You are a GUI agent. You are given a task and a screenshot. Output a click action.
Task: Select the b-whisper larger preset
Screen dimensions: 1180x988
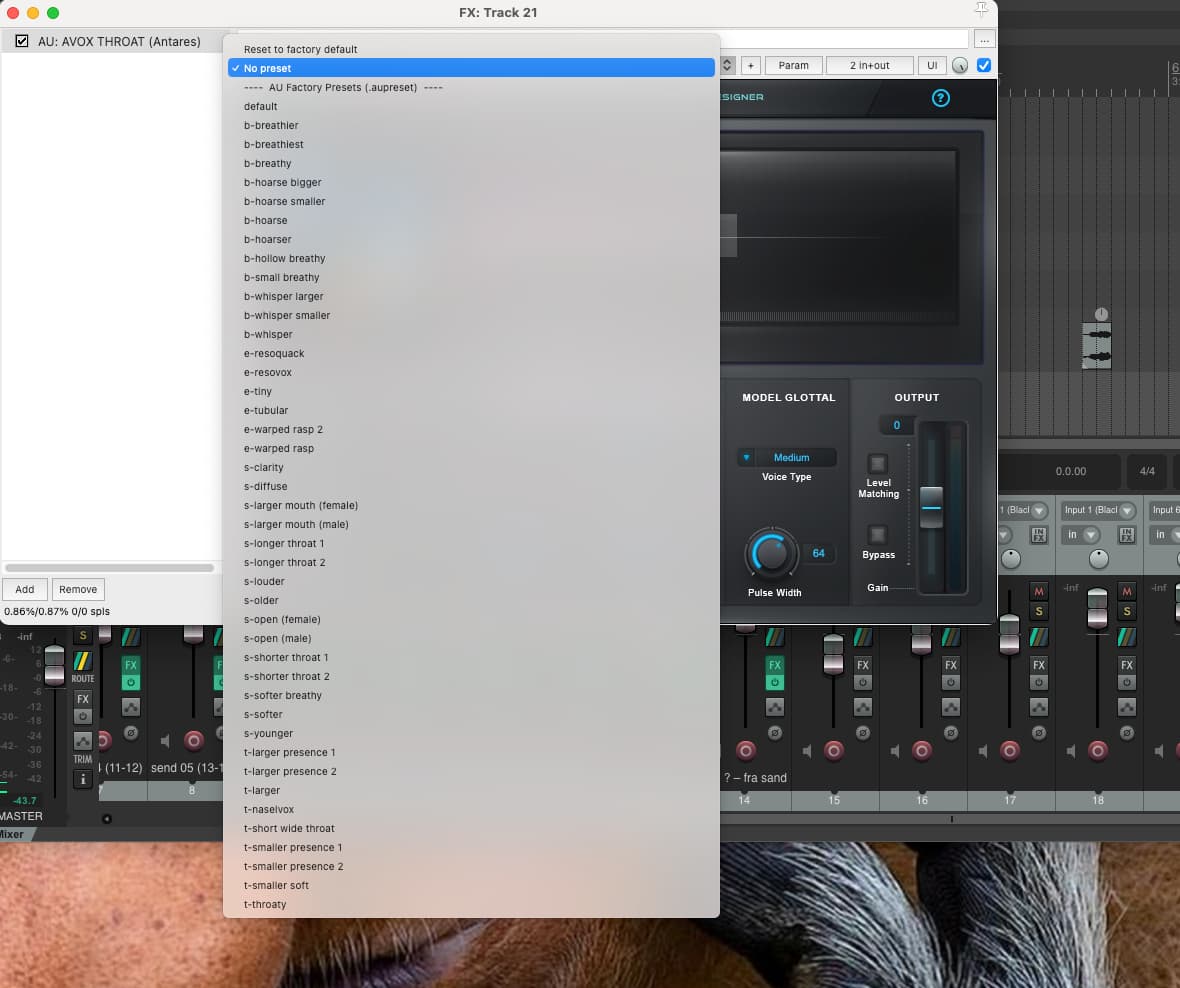click(x=471, y=296)
